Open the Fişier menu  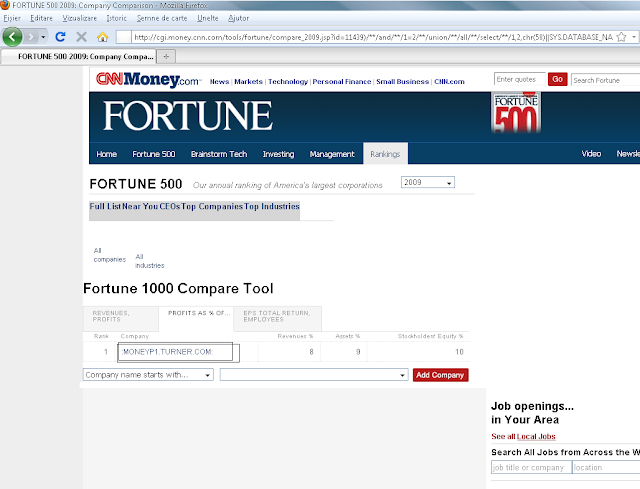12,18
